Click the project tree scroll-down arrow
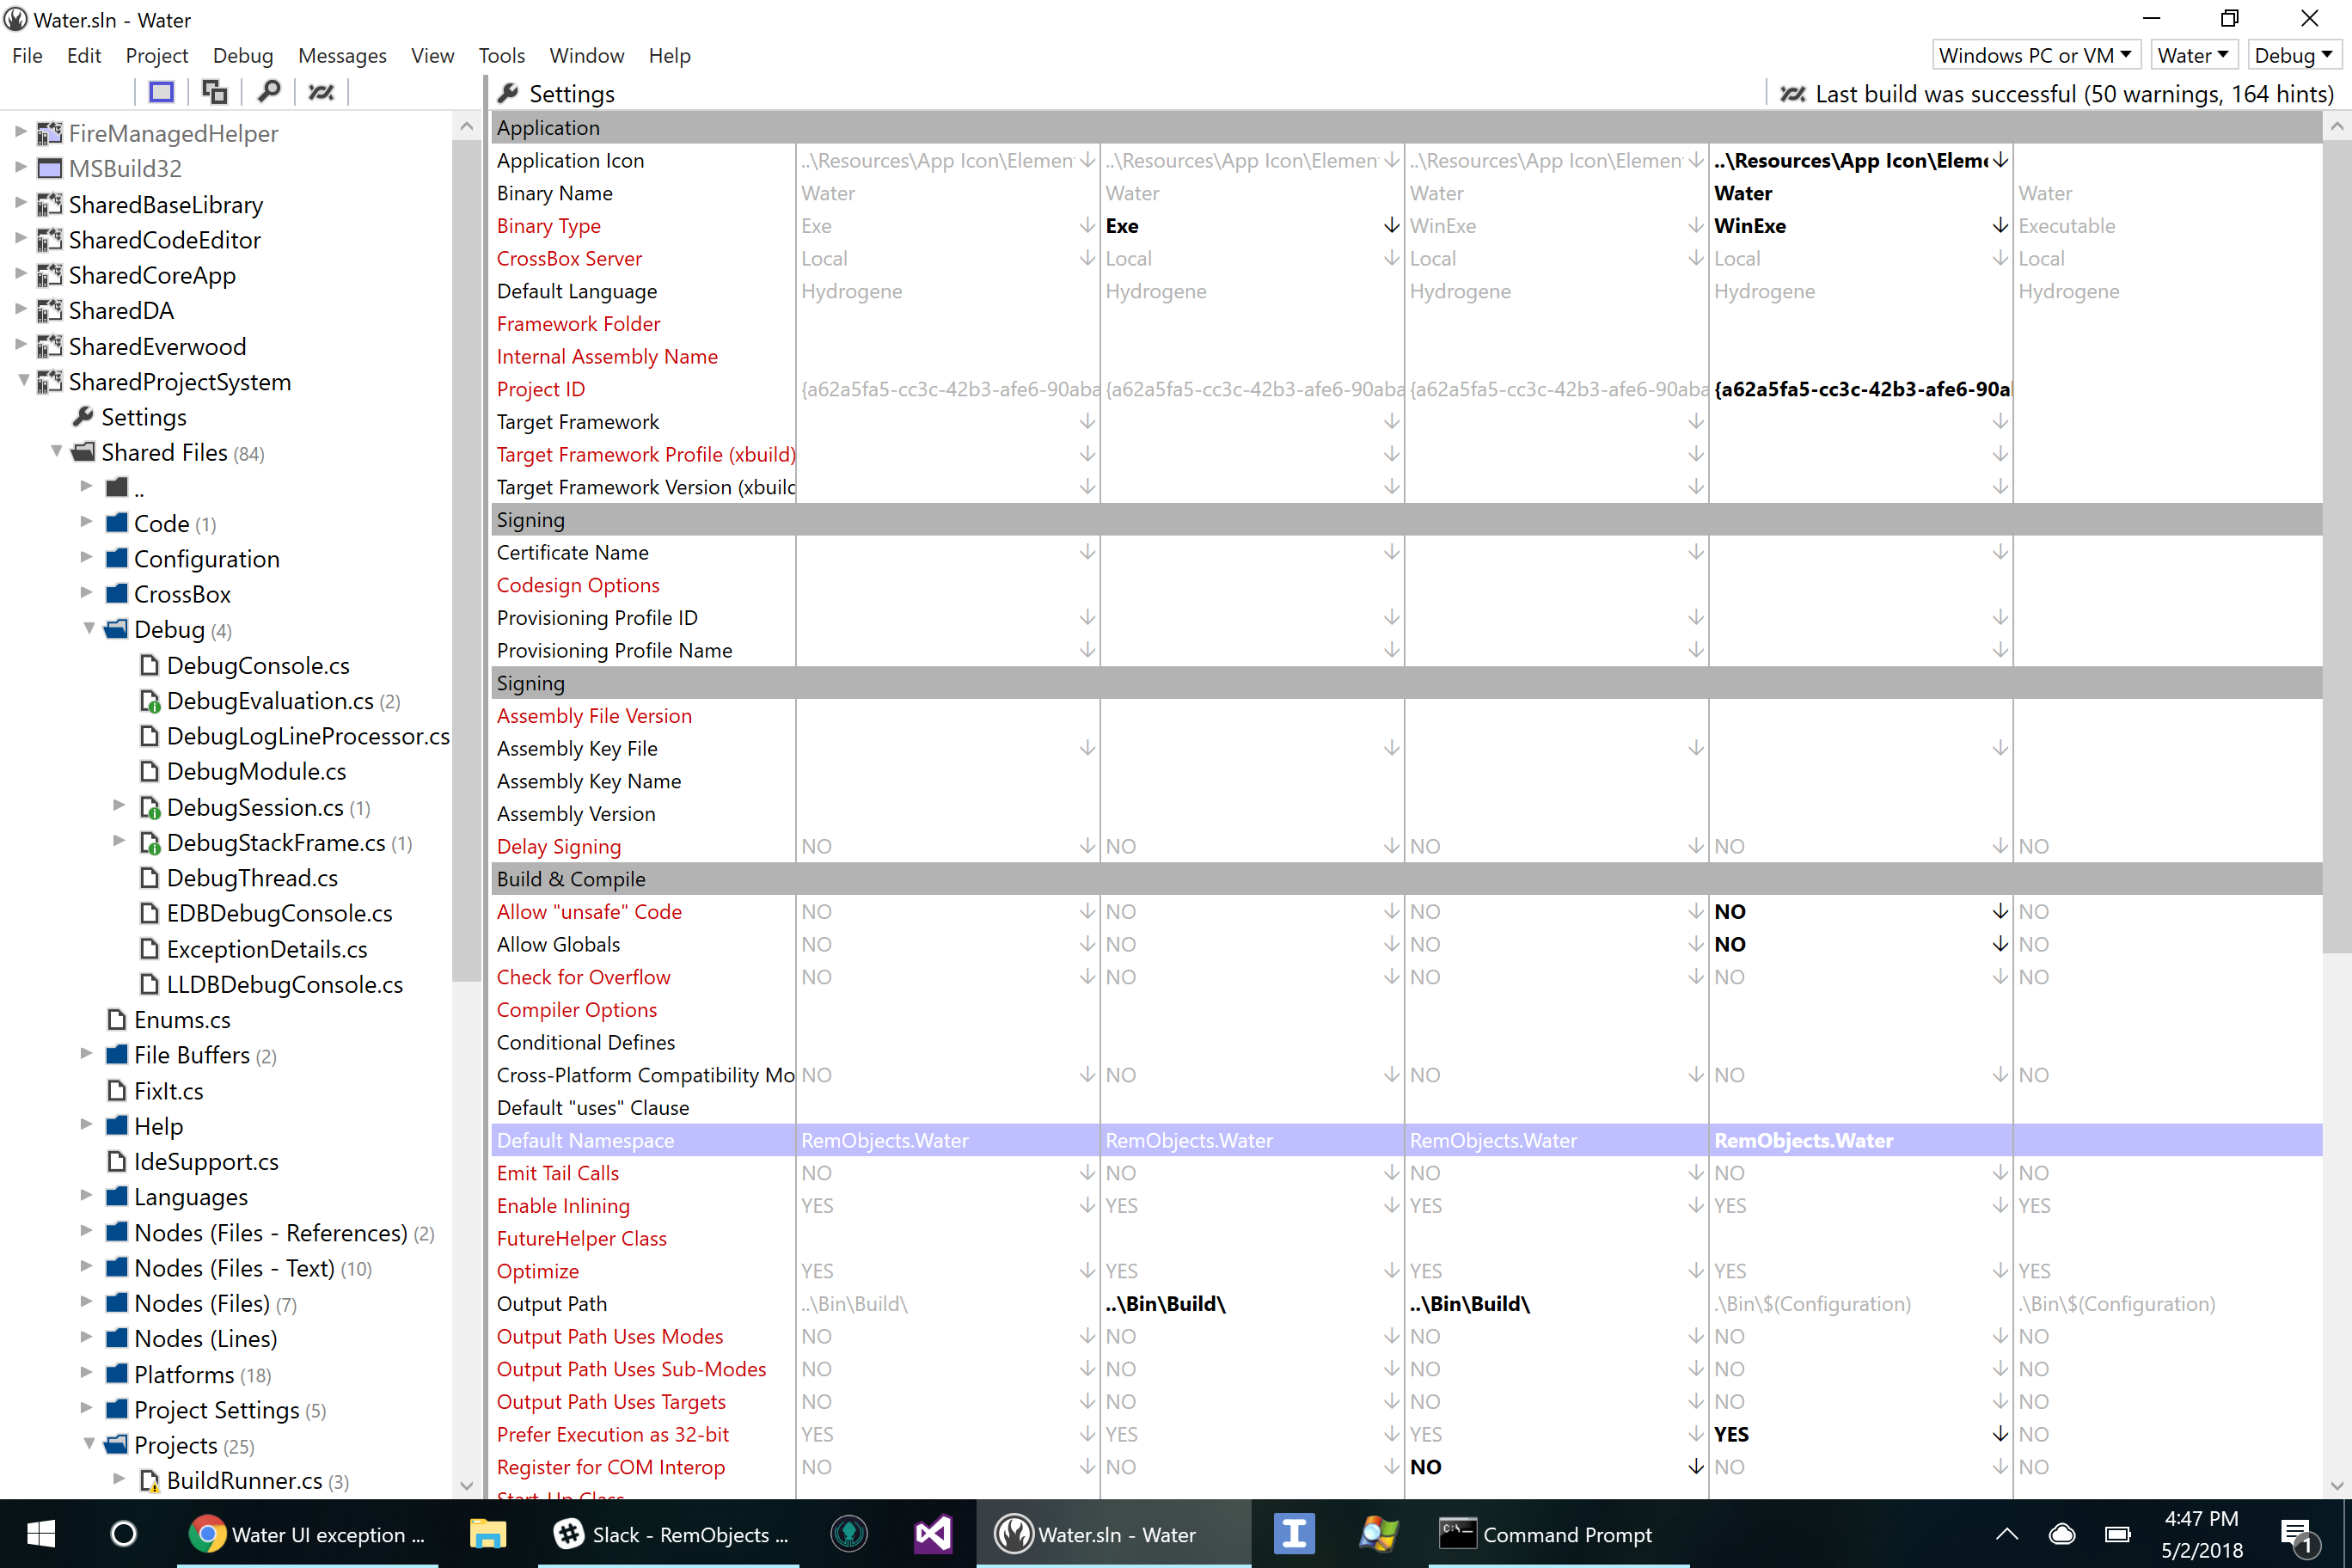Image resolution: width=2352 pixels, height=1568 pixels. pos(465,1485)
